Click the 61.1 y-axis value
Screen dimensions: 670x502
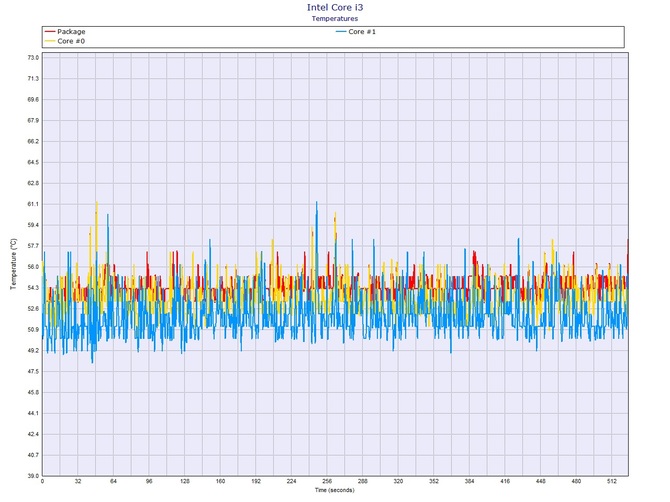(x=33, y=204)
